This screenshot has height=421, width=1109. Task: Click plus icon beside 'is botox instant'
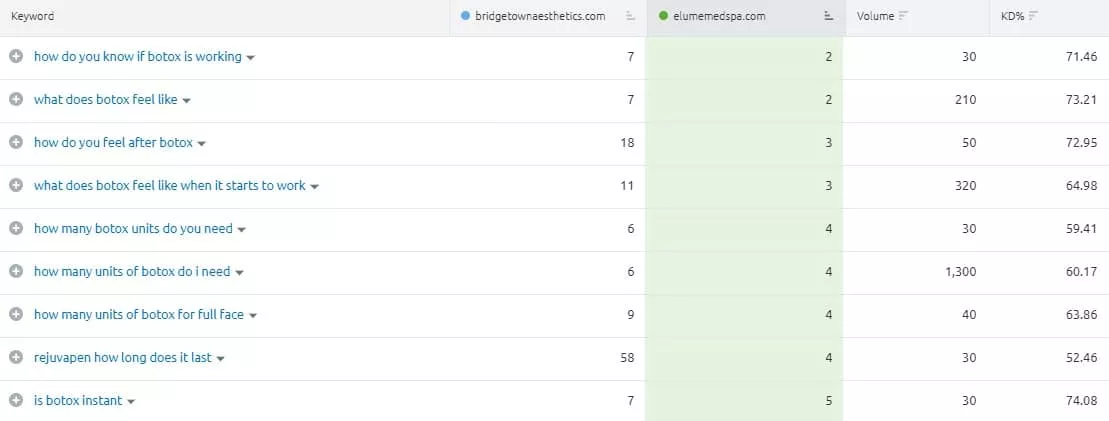pos(16,401)
